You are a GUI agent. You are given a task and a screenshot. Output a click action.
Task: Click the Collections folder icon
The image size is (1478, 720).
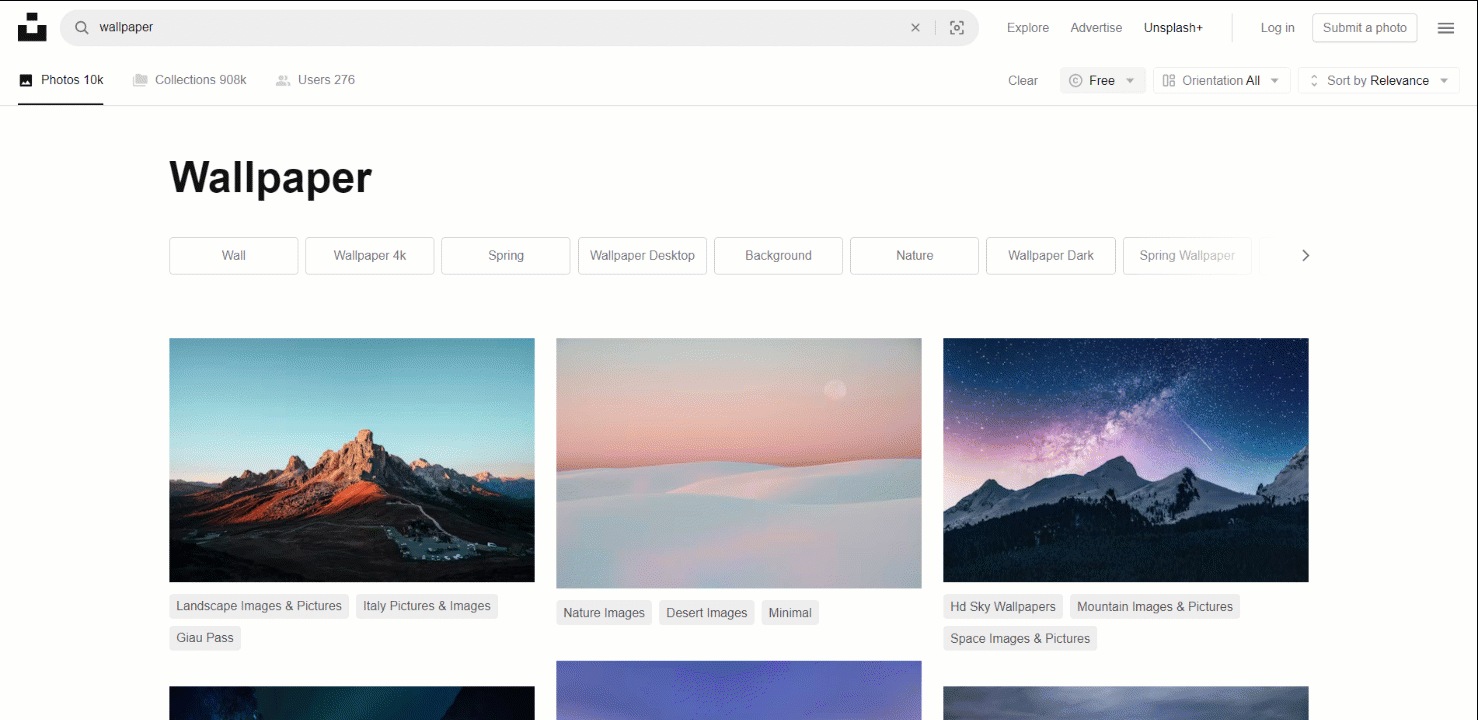139,79
